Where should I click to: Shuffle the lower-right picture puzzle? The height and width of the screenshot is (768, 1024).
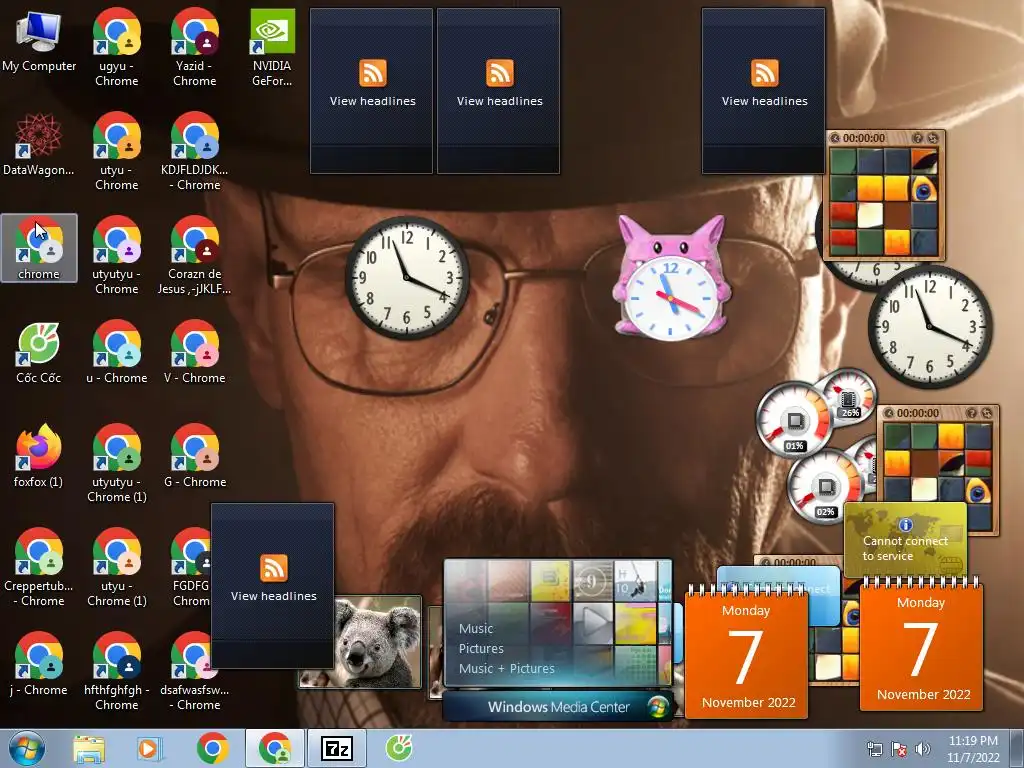[987, 413]
